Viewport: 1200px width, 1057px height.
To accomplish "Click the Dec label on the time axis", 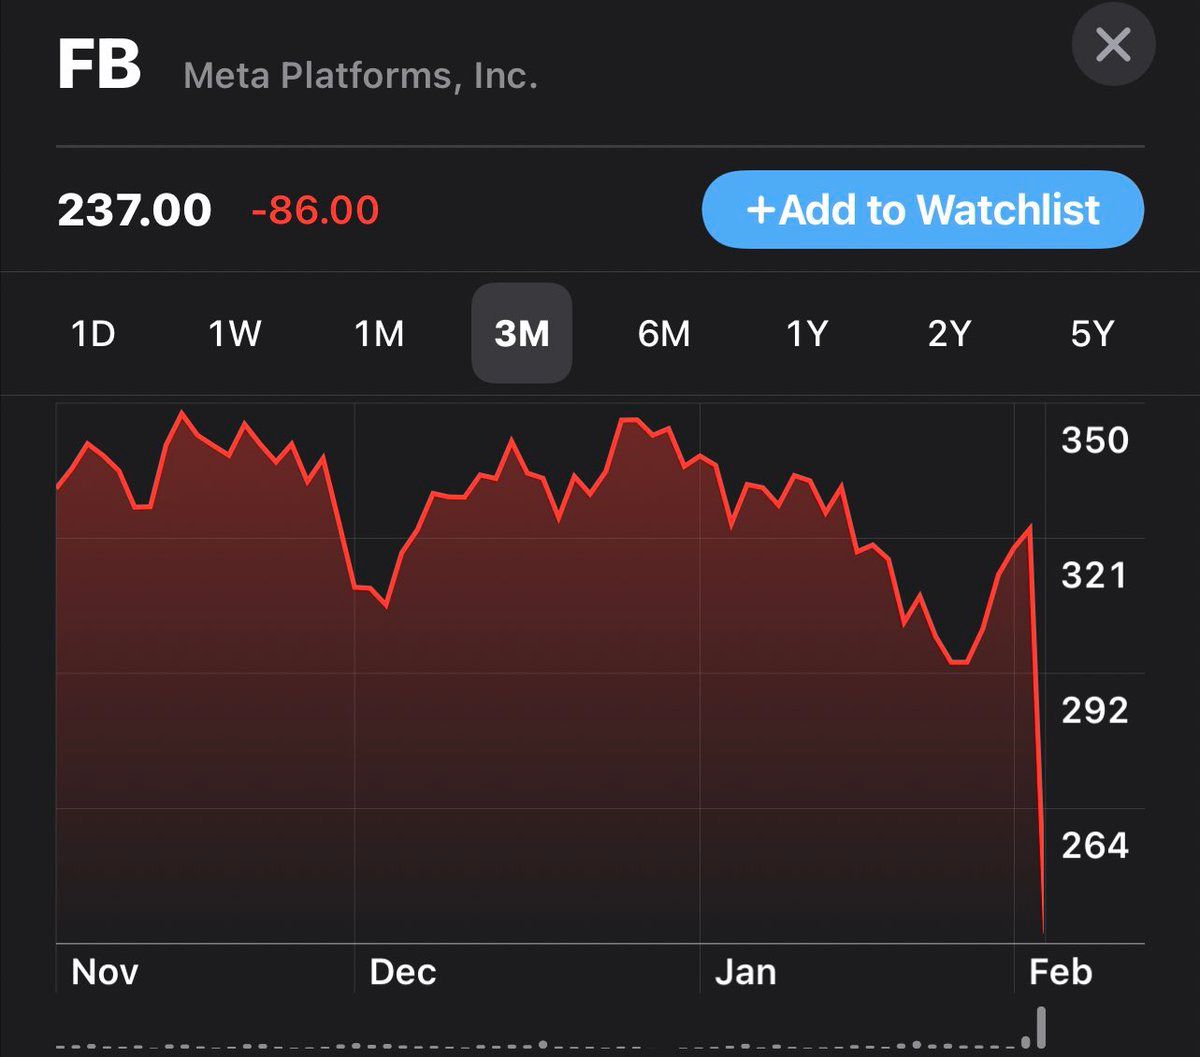I will 403,972.
